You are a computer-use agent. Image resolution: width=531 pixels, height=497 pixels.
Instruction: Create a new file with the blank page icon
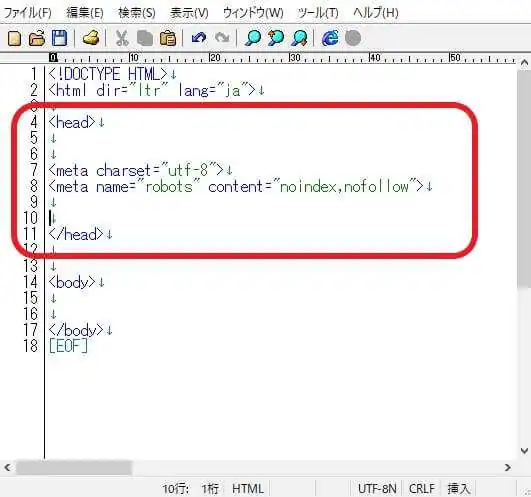click(14, 38)
